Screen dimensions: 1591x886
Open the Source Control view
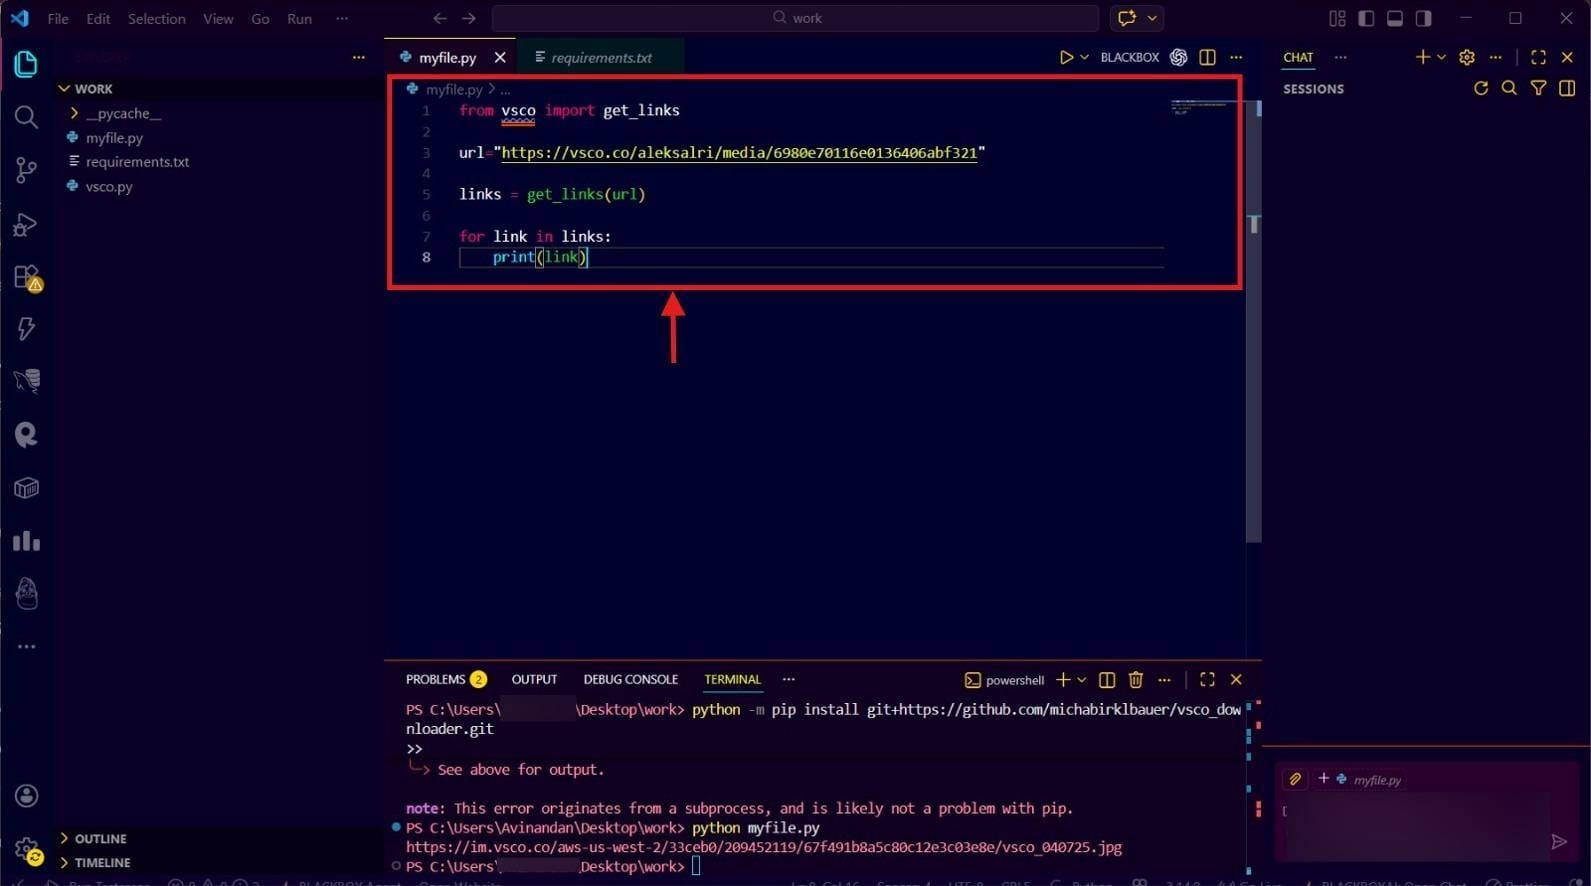click(26, 170)
